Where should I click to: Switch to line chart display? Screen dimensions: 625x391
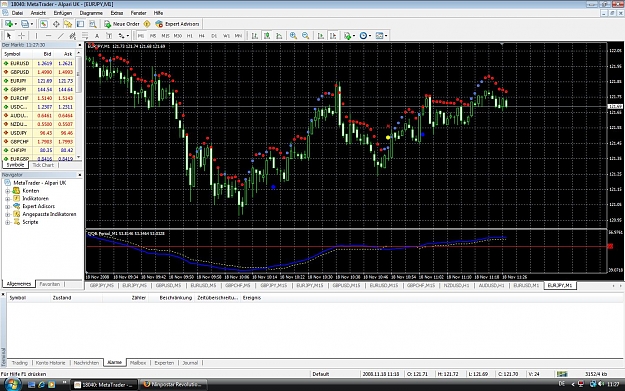click(279, 35)
